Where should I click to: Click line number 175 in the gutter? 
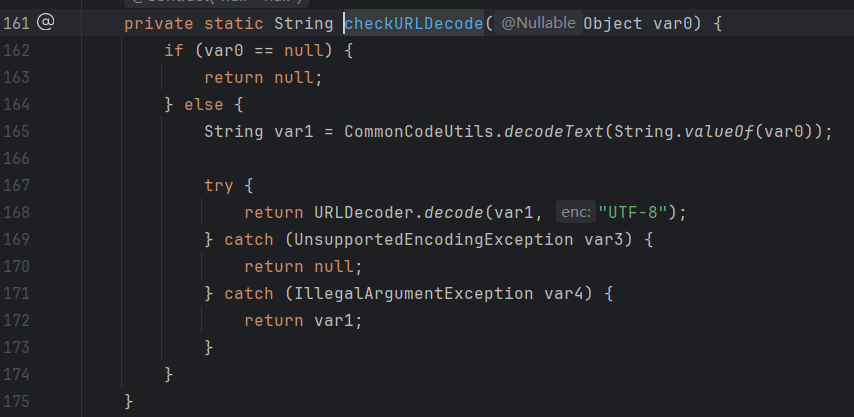point(17,401)
